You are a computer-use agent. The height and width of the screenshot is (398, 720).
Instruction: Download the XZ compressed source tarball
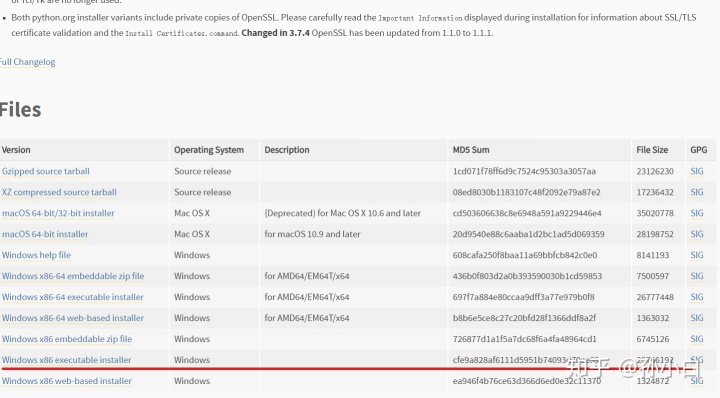pos(59,192)
